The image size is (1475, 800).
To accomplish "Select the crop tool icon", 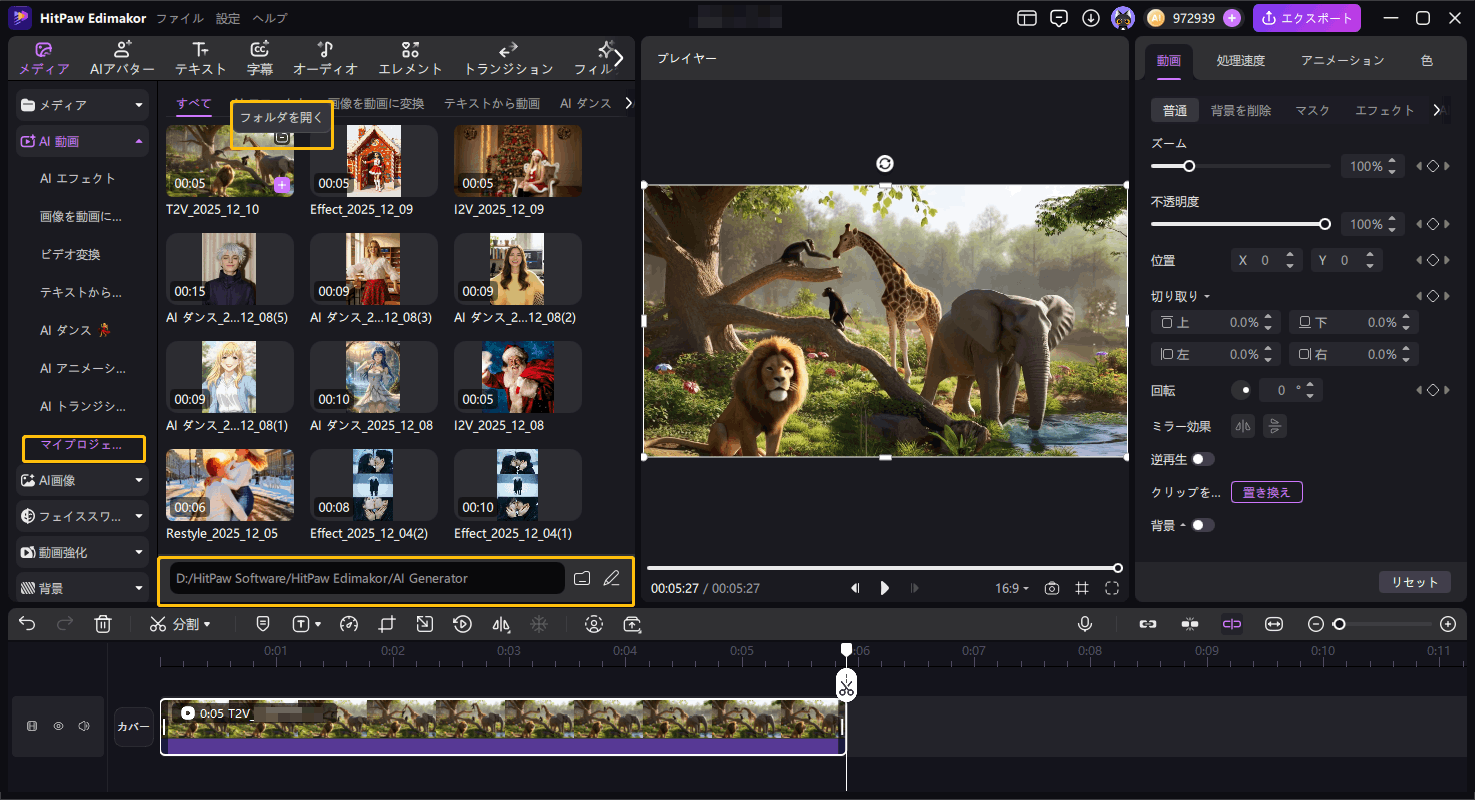I will (387, 624).
